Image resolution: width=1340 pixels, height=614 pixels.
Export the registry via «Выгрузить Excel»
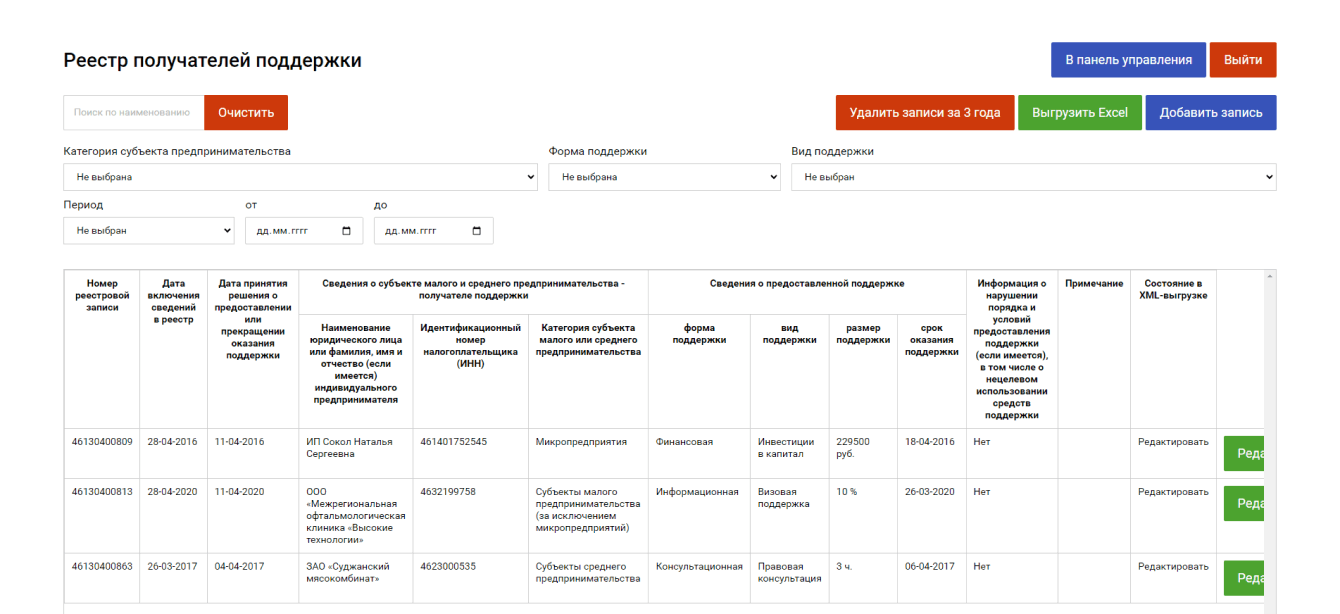[1080, 112]
